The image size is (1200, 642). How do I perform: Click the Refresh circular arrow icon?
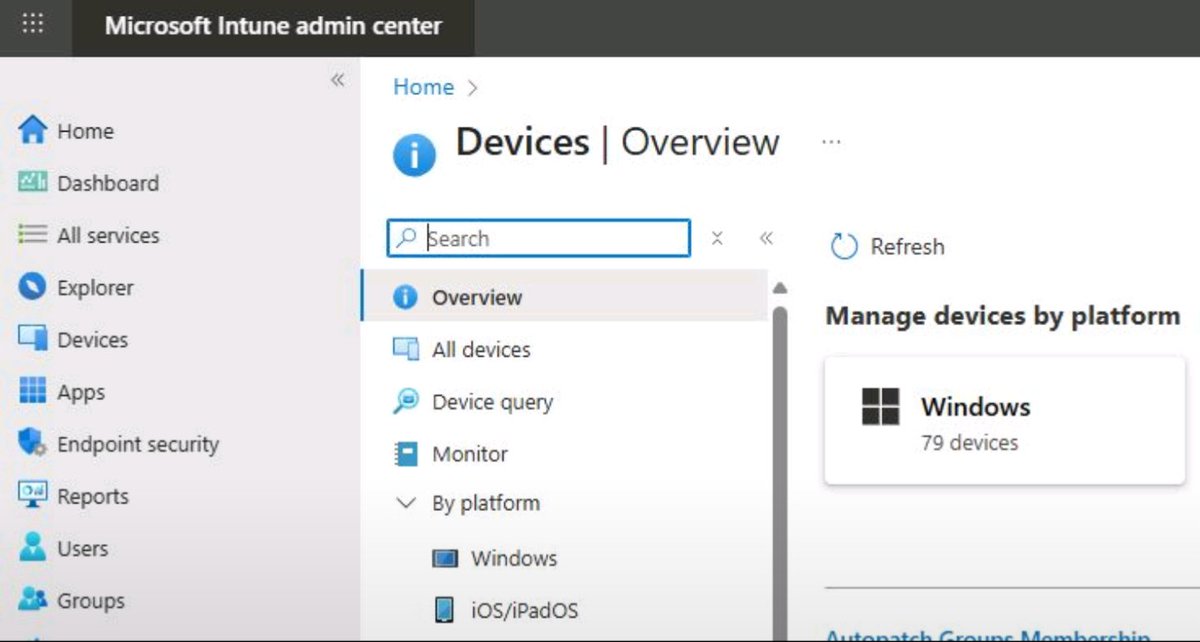point(845,246)
